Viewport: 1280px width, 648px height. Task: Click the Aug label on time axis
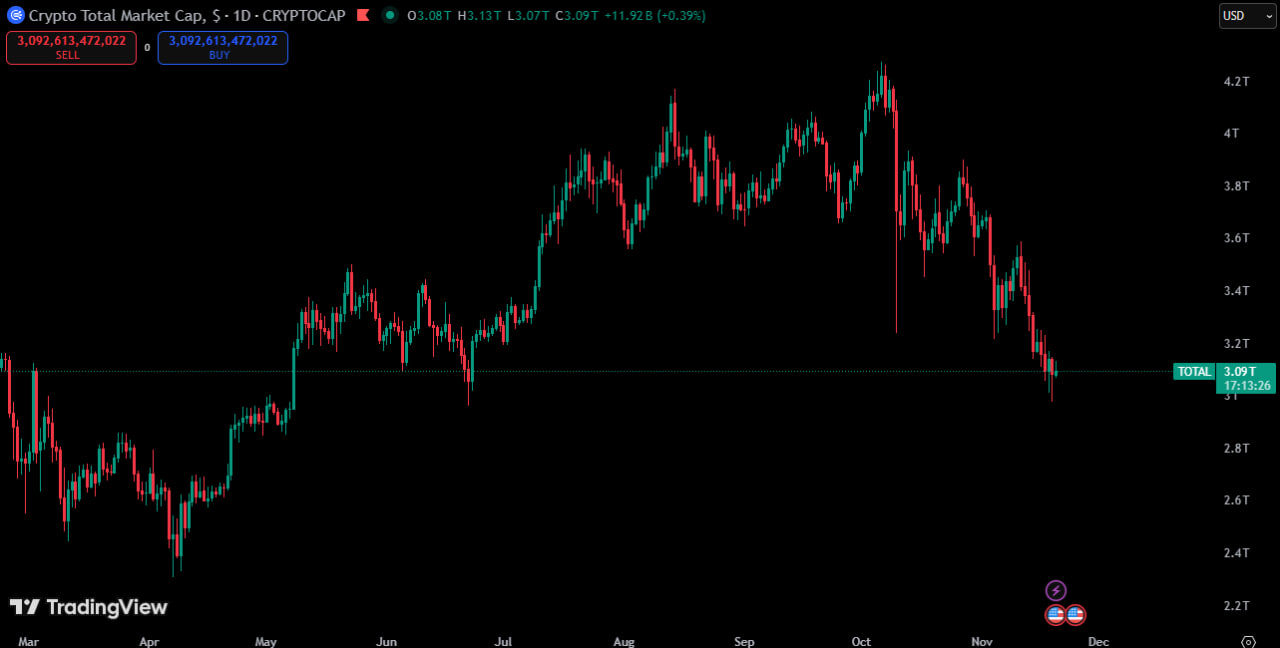(624, 641)
